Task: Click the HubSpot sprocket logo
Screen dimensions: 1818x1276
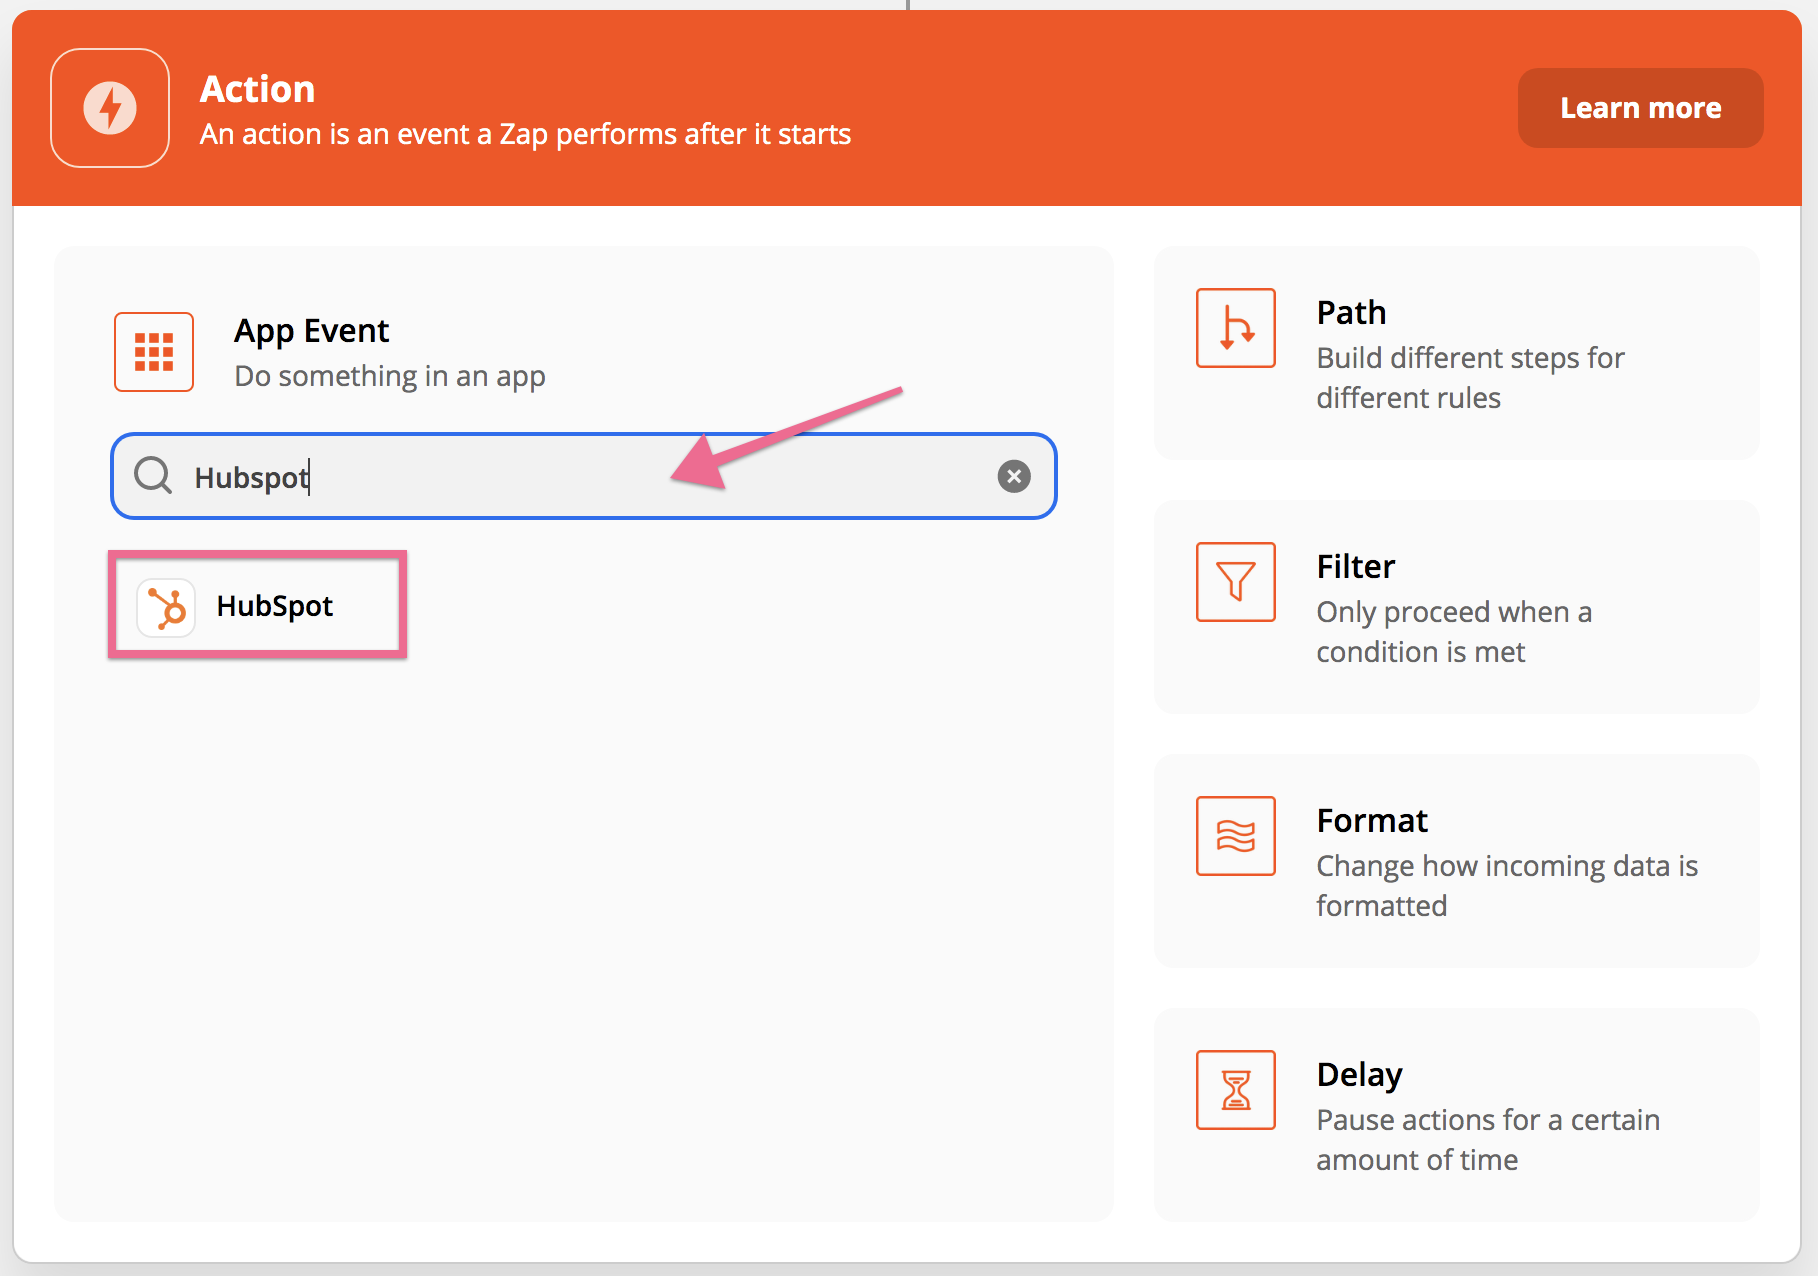Action: coord(166,607)
